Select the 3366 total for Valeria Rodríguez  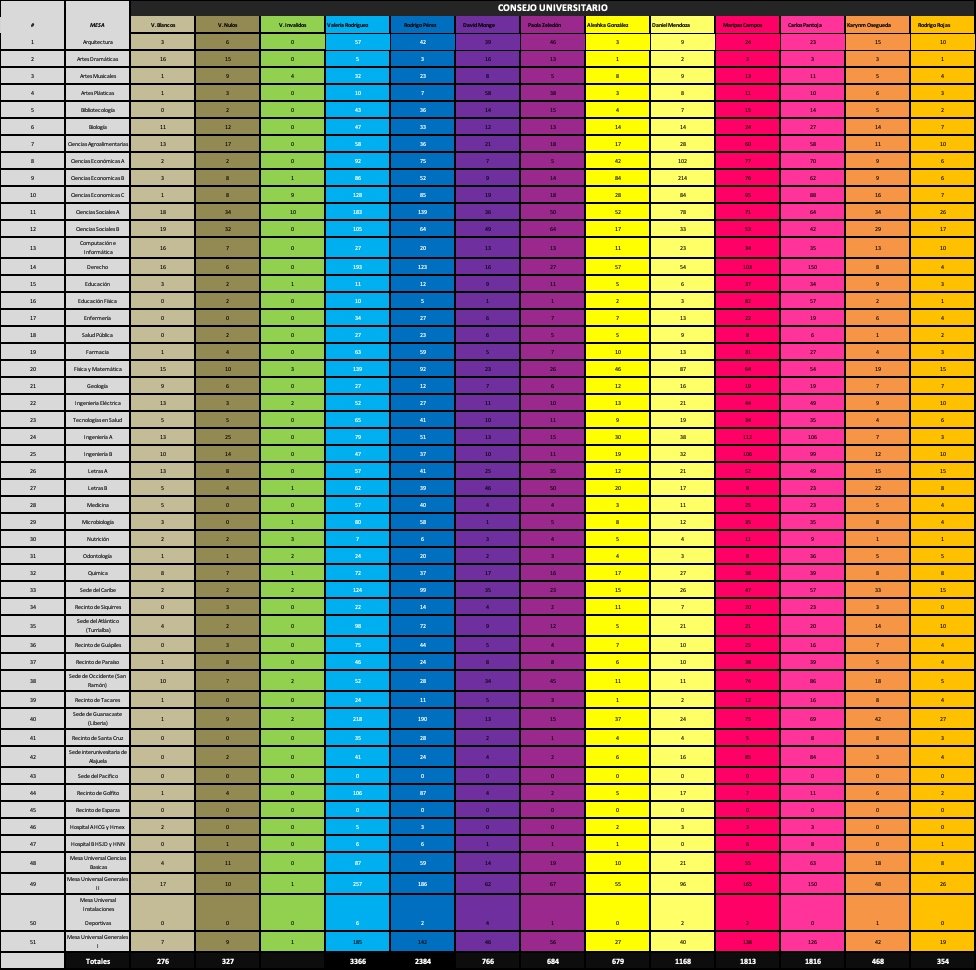pyautogui.click(x=357, y=961)
